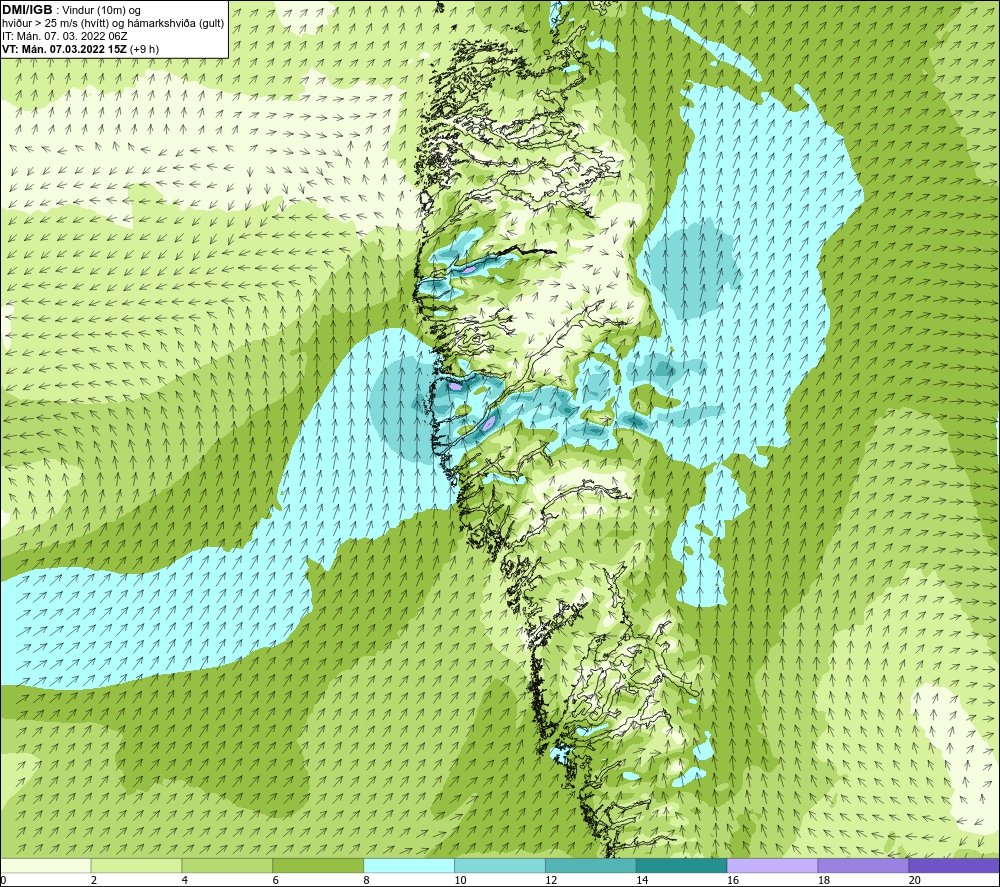Click the '6' label on the color scale

[276, 881]
